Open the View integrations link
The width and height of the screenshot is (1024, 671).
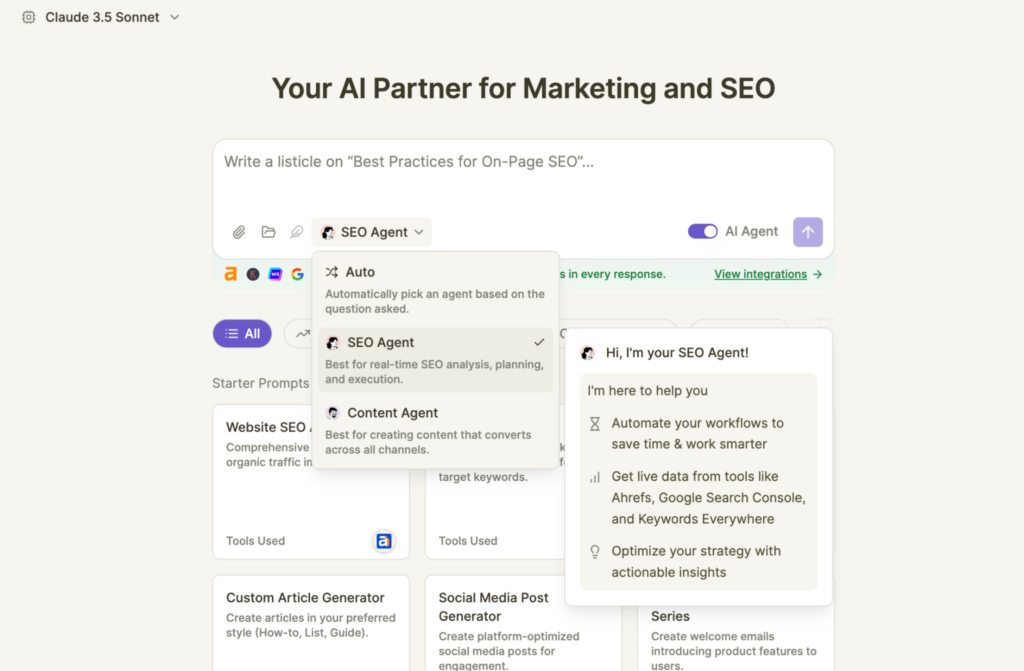(760, 274)
